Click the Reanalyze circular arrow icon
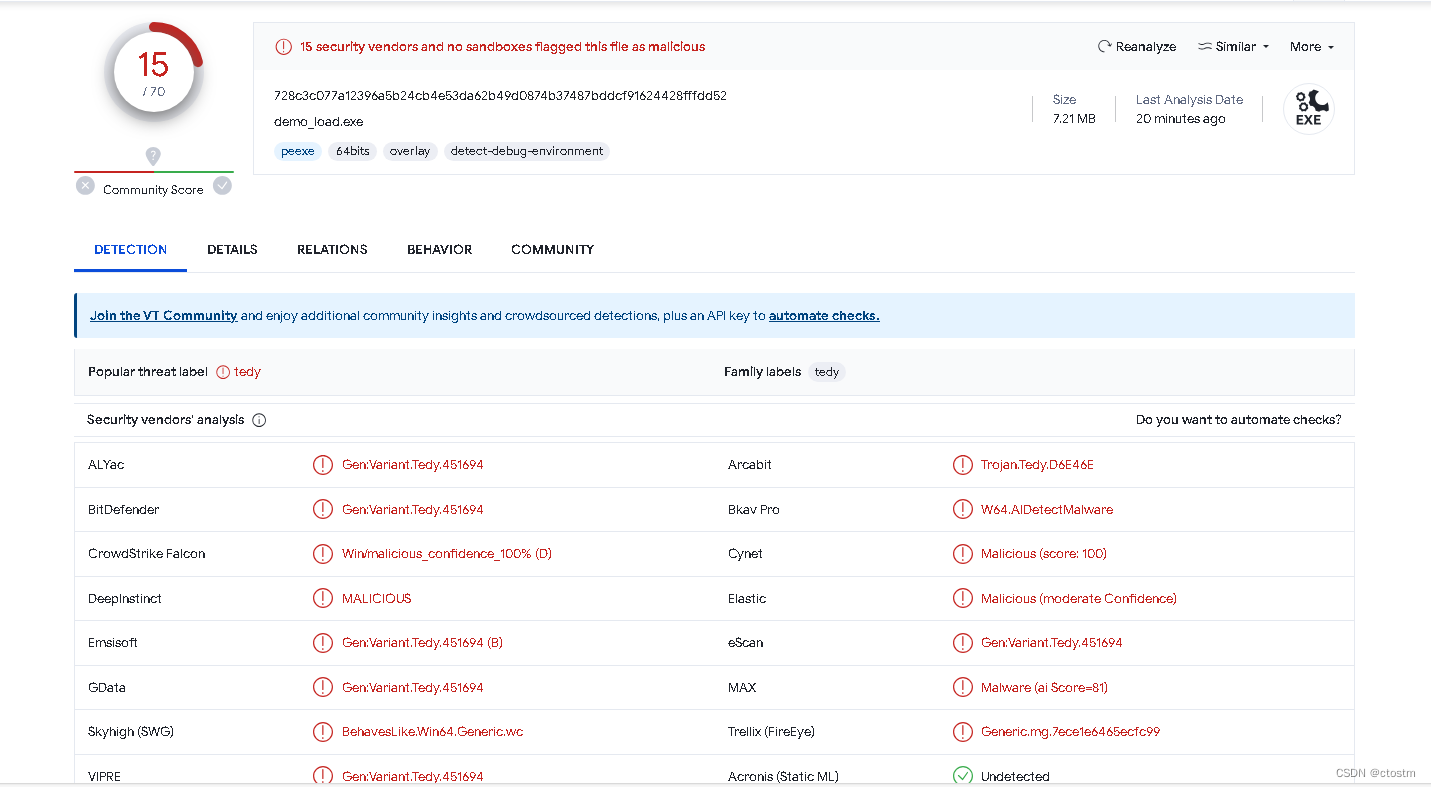 click(x=1105, y=47)
